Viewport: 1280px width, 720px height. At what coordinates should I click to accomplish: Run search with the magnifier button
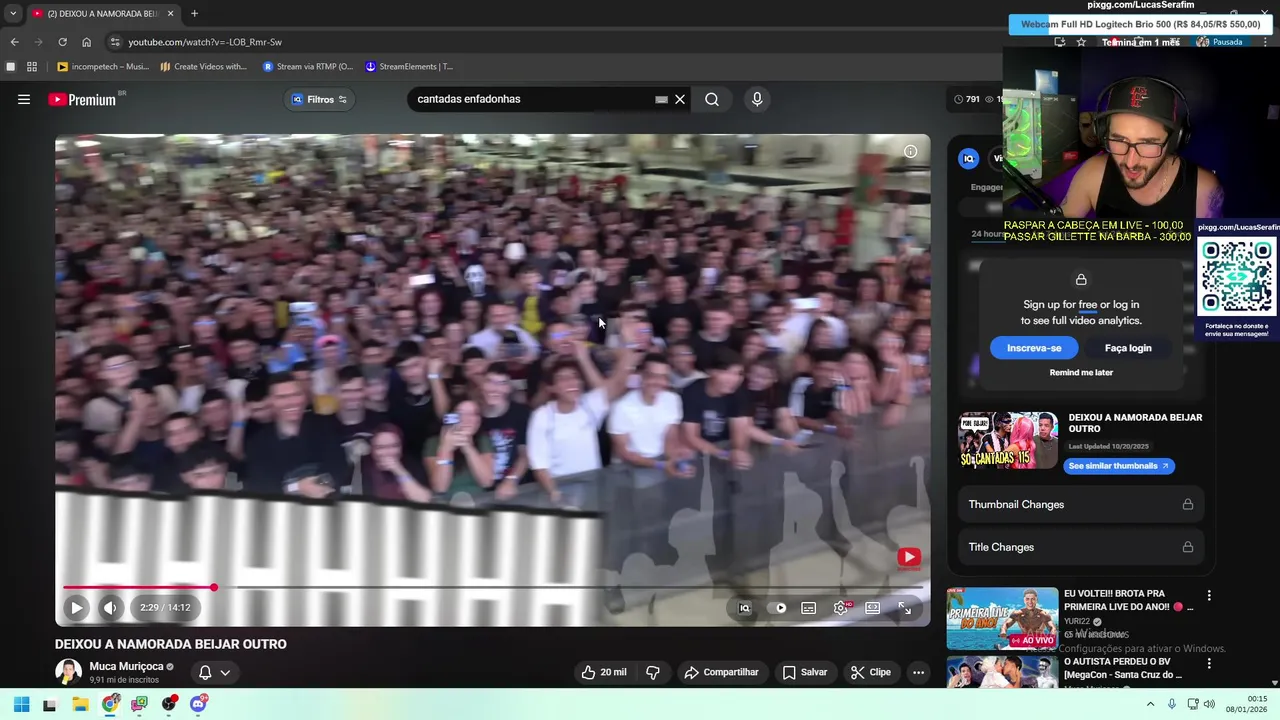click(x=712, y=99)
